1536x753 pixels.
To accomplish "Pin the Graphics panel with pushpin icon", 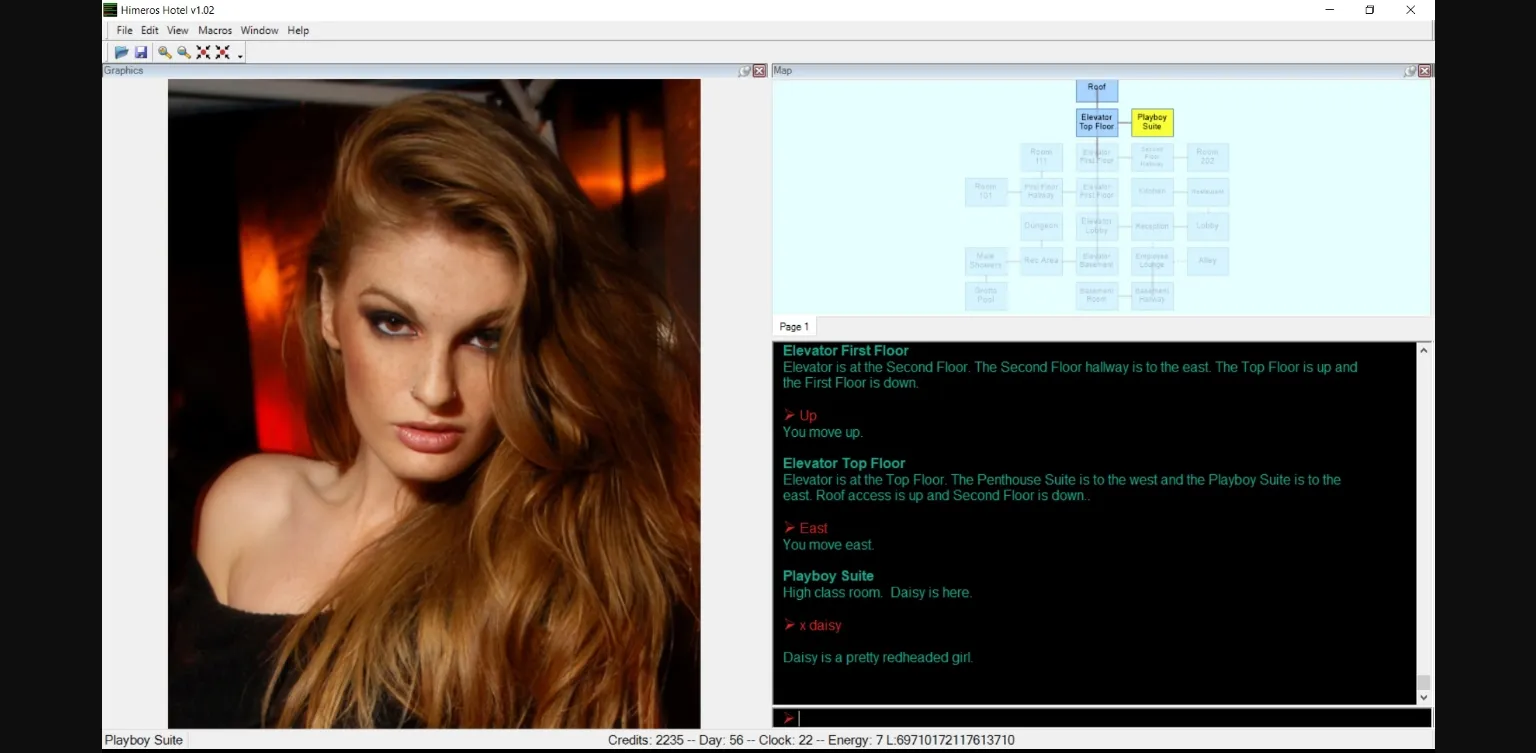I will (x=744, y=71).
